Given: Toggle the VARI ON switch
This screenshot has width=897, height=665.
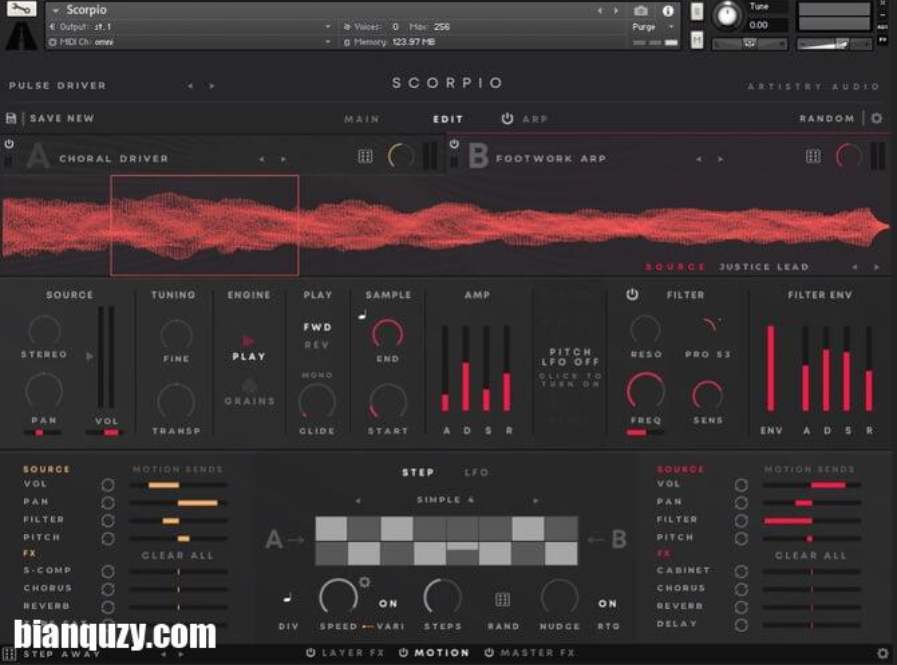Looking at the screenshot, I should (388, 603).
